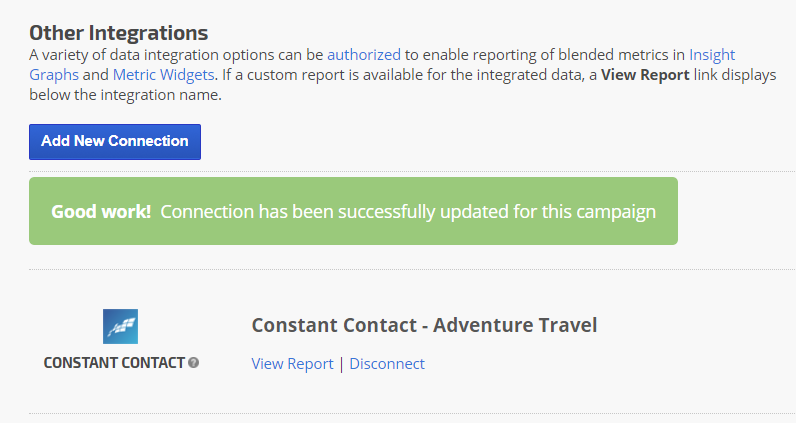Viewport: 796px width, 423px height.
Task: Disconnect the Constant Contact integration
Action: coord(387,364)
